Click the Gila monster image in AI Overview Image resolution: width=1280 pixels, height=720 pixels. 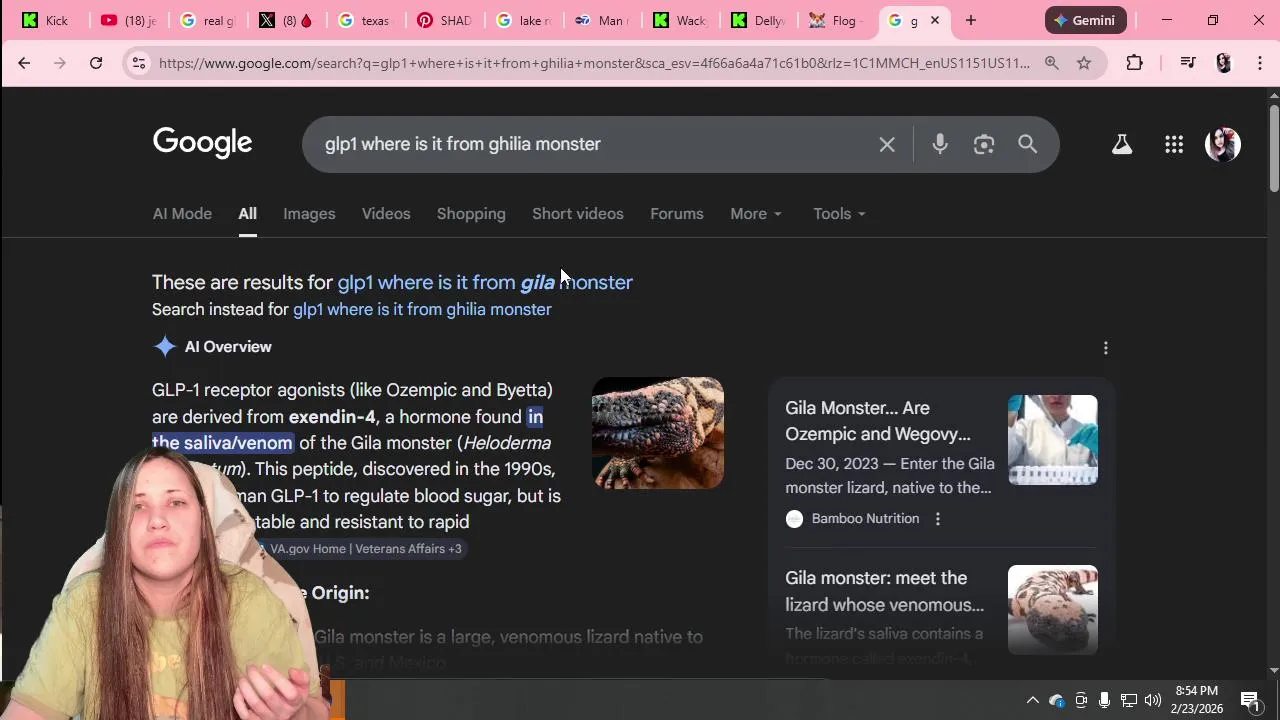[658, 433]
